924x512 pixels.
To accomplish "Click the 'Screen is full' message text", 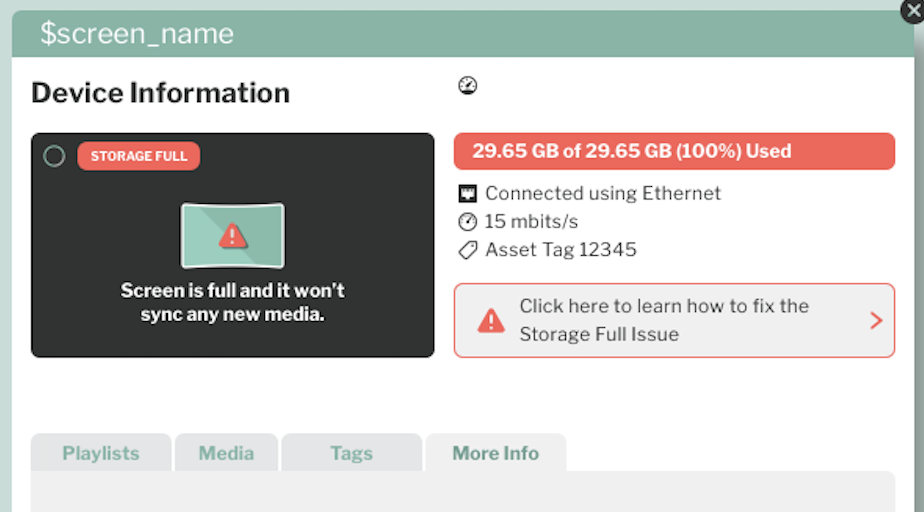I will pos(233,302).
